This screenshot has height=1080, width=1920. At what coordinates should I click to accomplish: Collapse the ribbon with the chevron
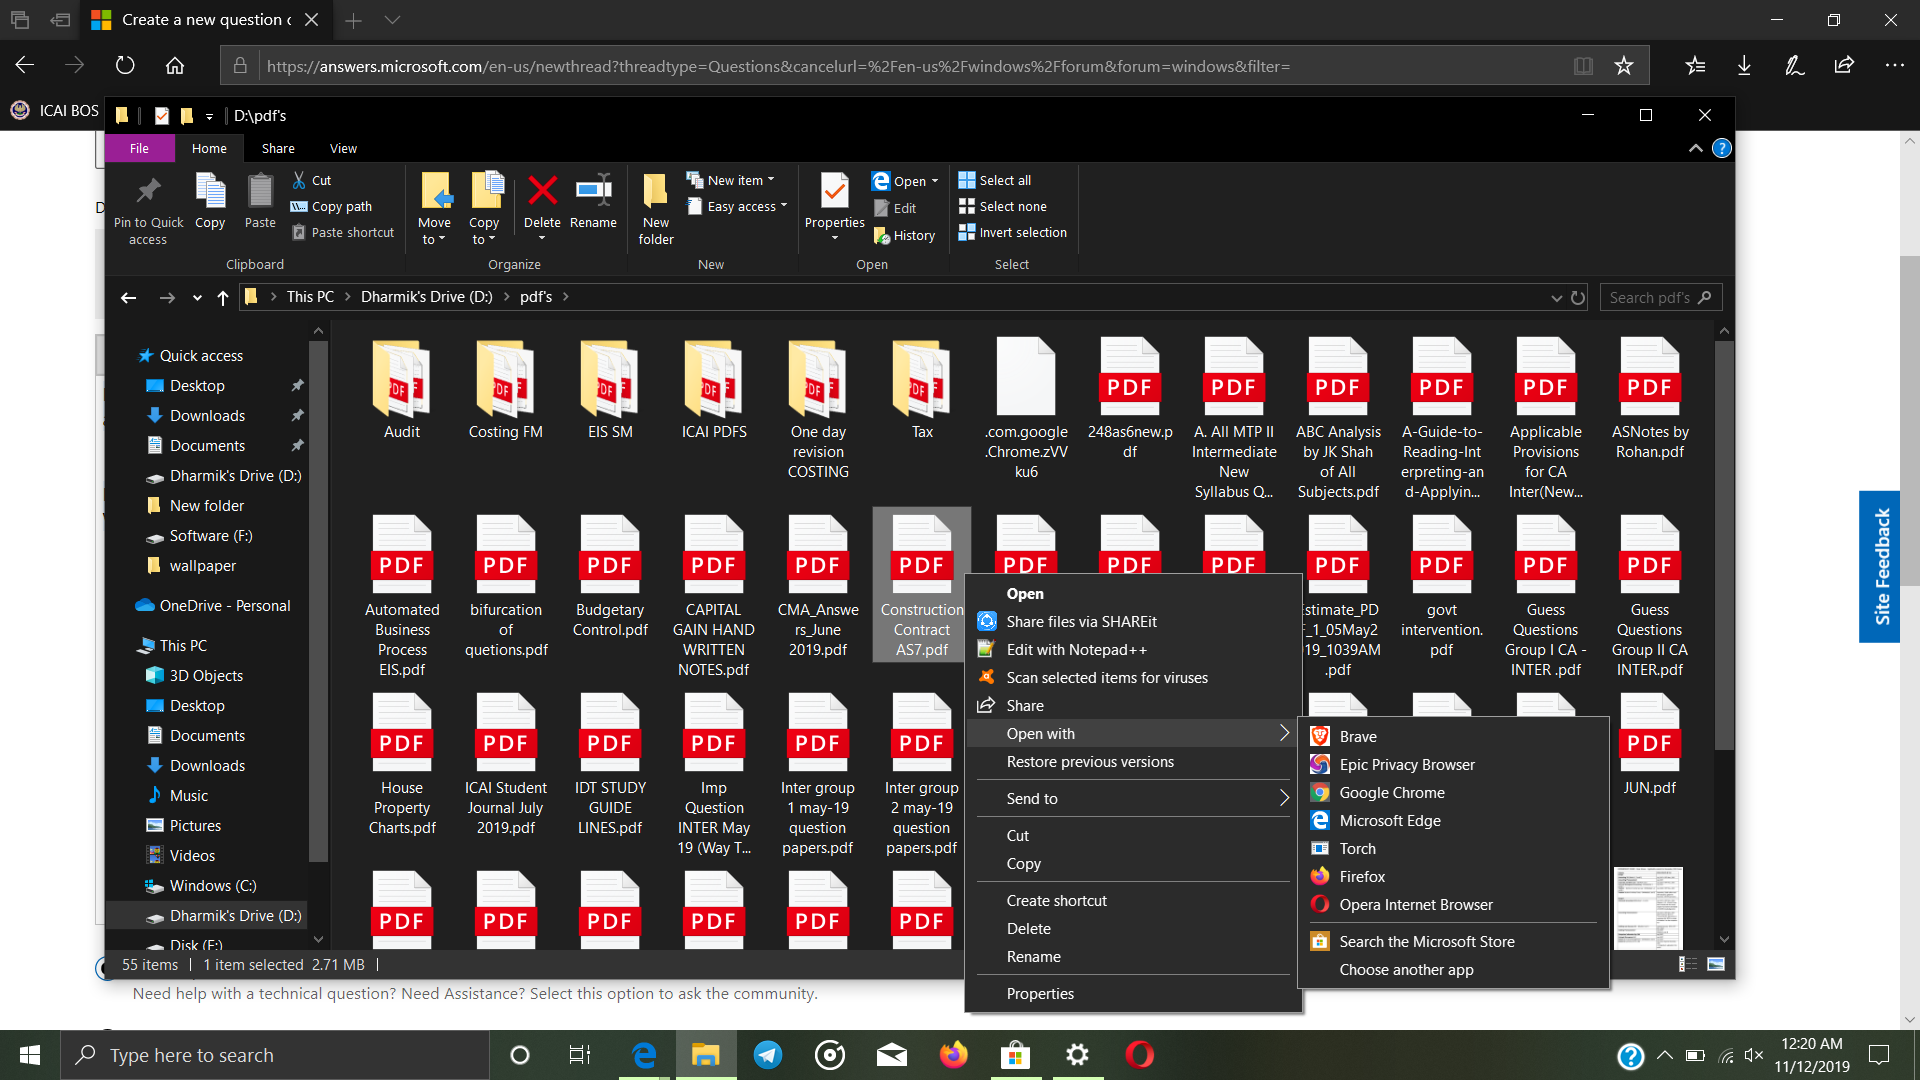[x=1696, y=148]
